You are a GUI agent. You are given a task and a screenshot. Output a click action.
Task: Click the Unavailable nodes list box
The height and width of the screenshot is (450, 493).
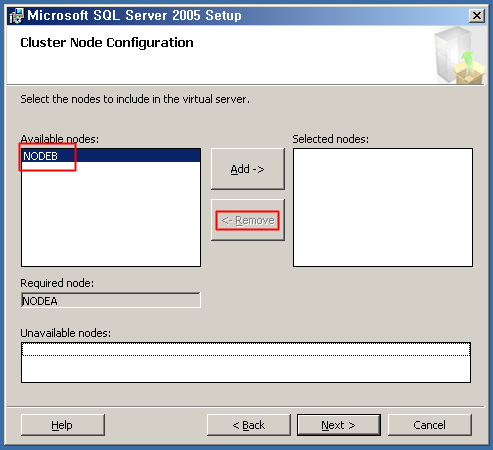tap(246, 362)
